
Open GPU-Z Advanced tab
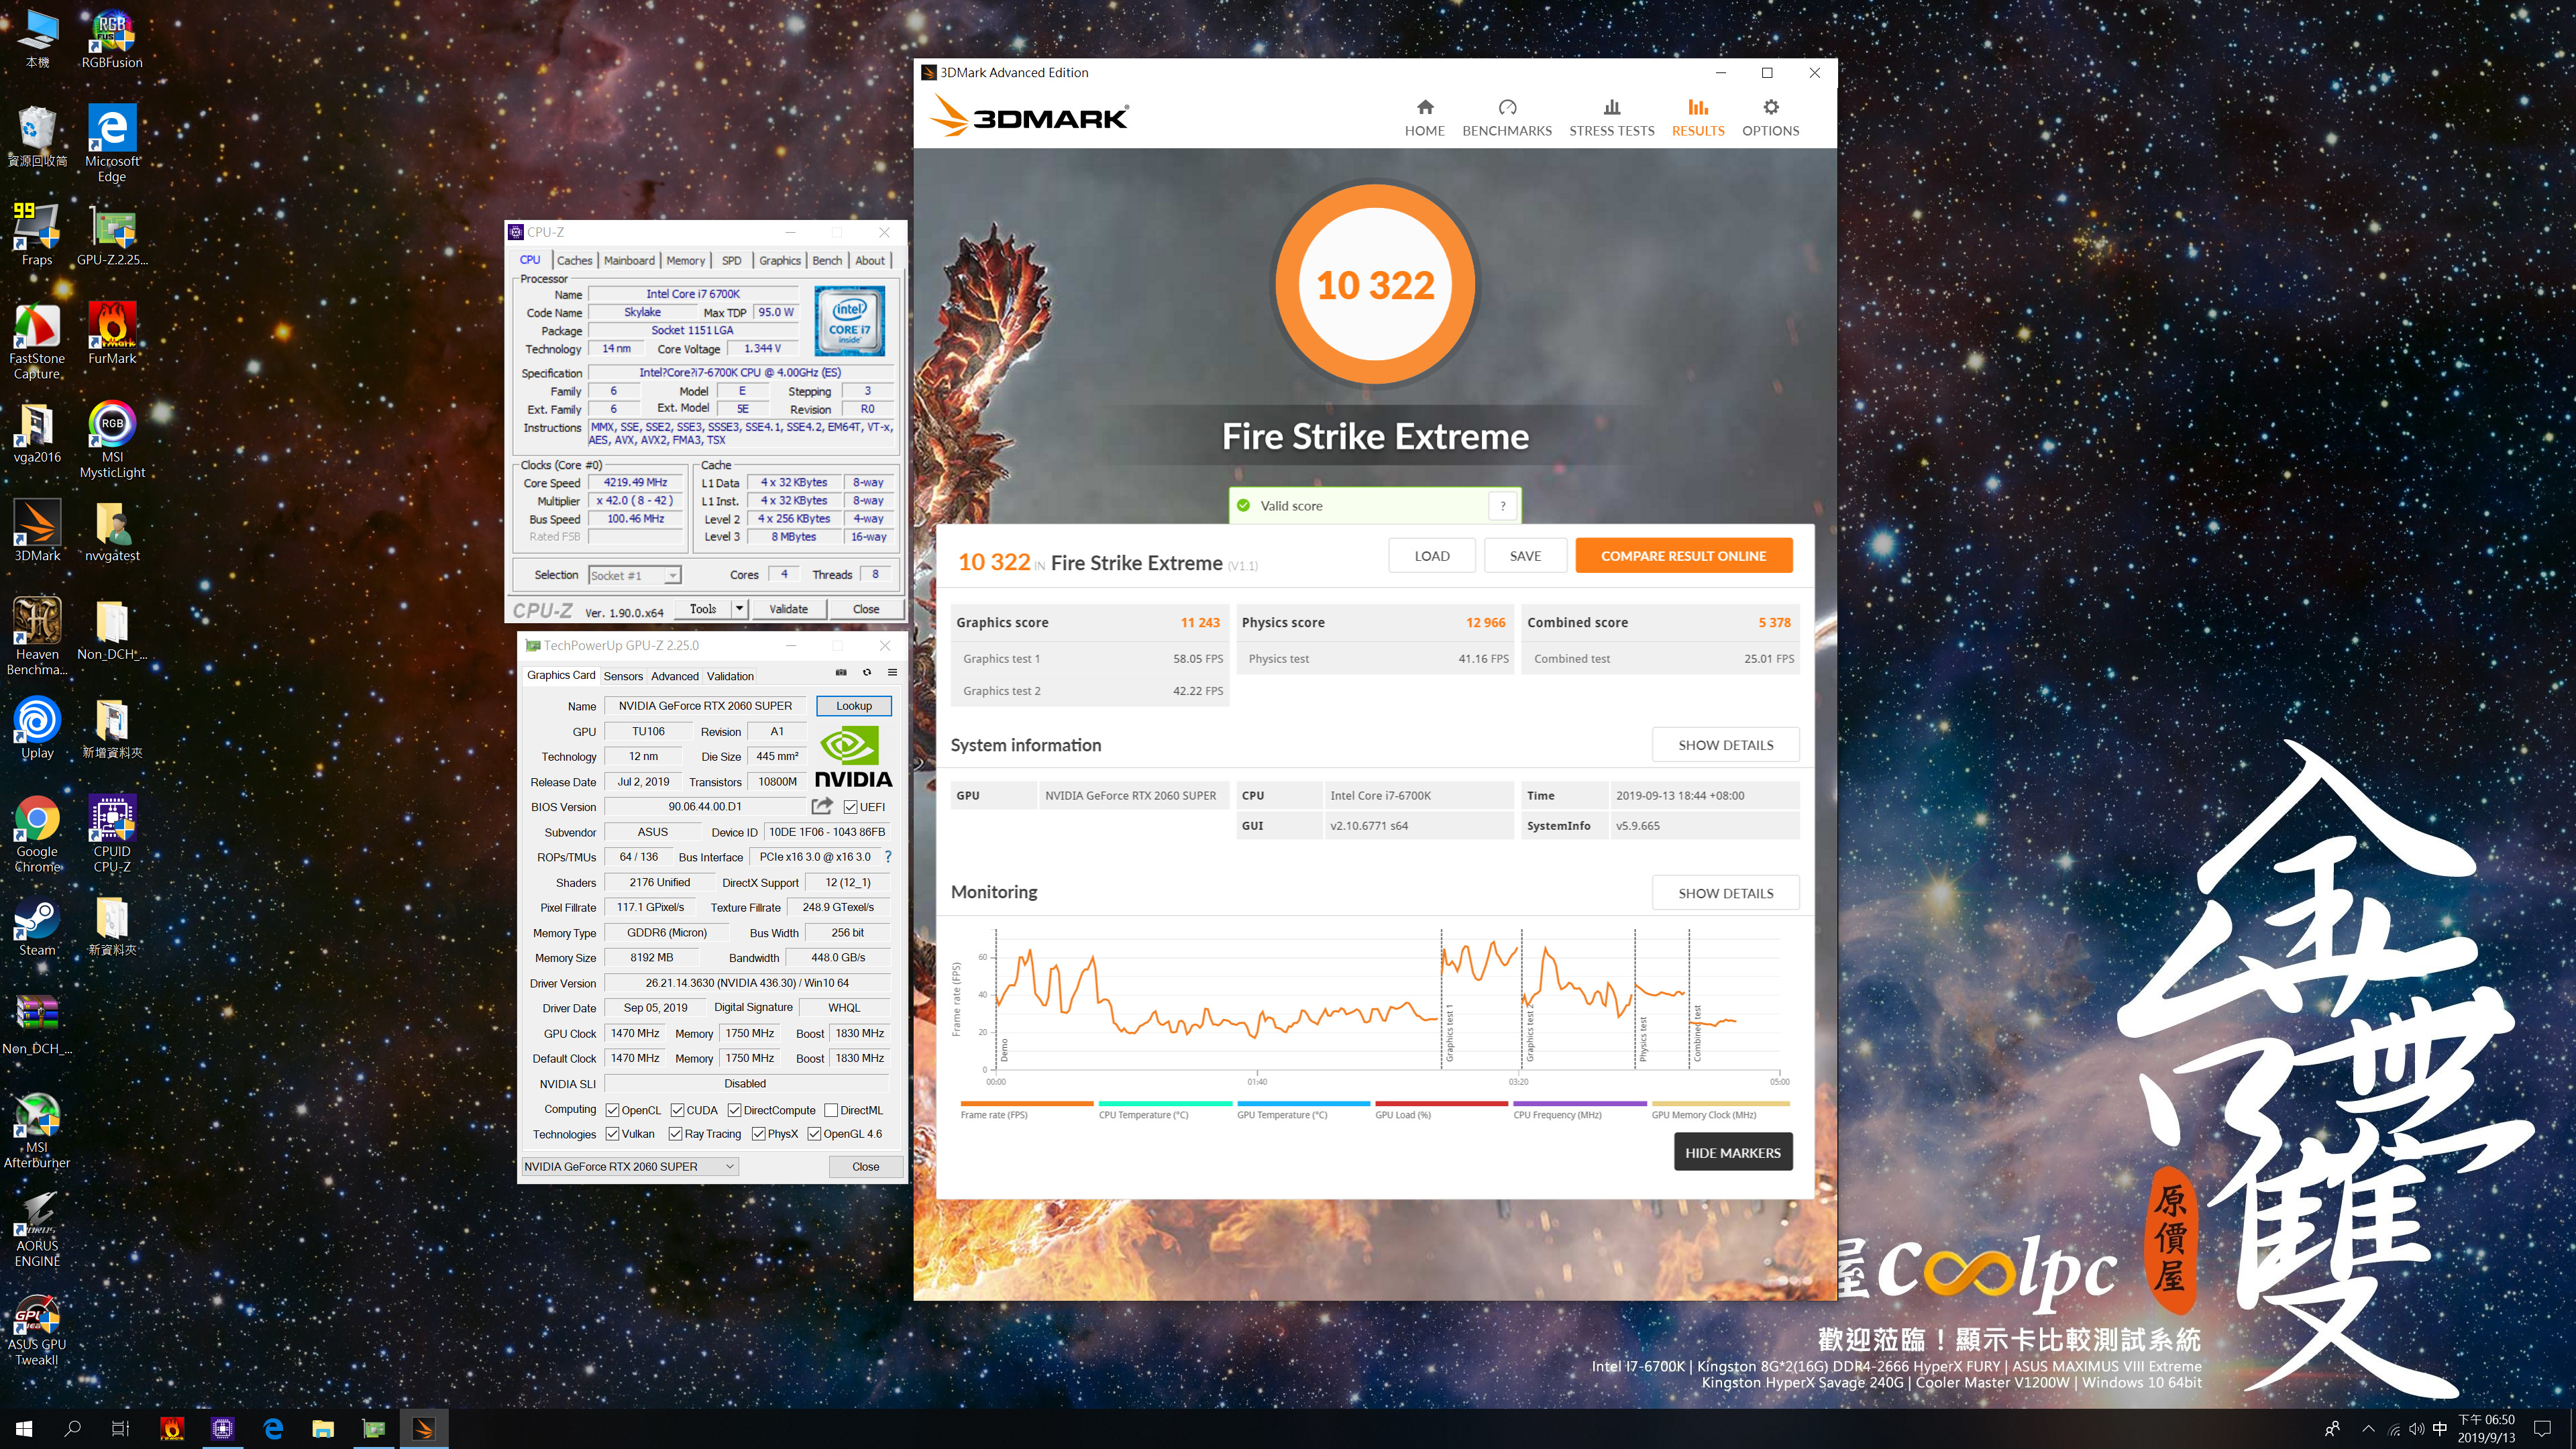pyautogui.click(x=675, y=676)
